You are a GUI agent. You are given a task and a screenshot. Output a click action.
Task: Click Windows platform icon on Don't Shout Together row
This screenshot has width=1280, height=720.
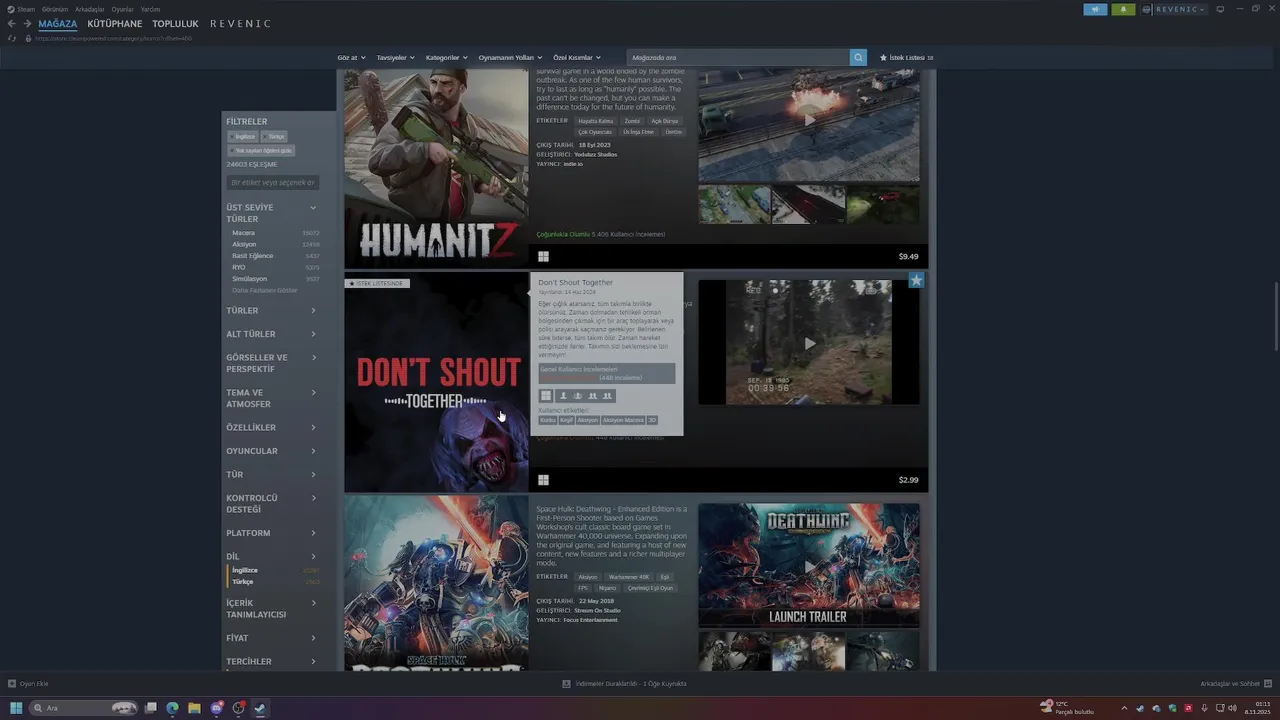coord(543,480)
